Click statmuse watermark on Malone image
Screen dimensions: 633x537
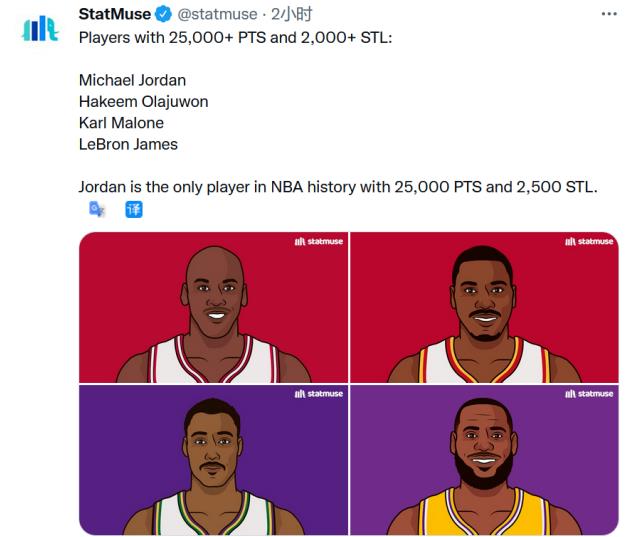[319, 394]
